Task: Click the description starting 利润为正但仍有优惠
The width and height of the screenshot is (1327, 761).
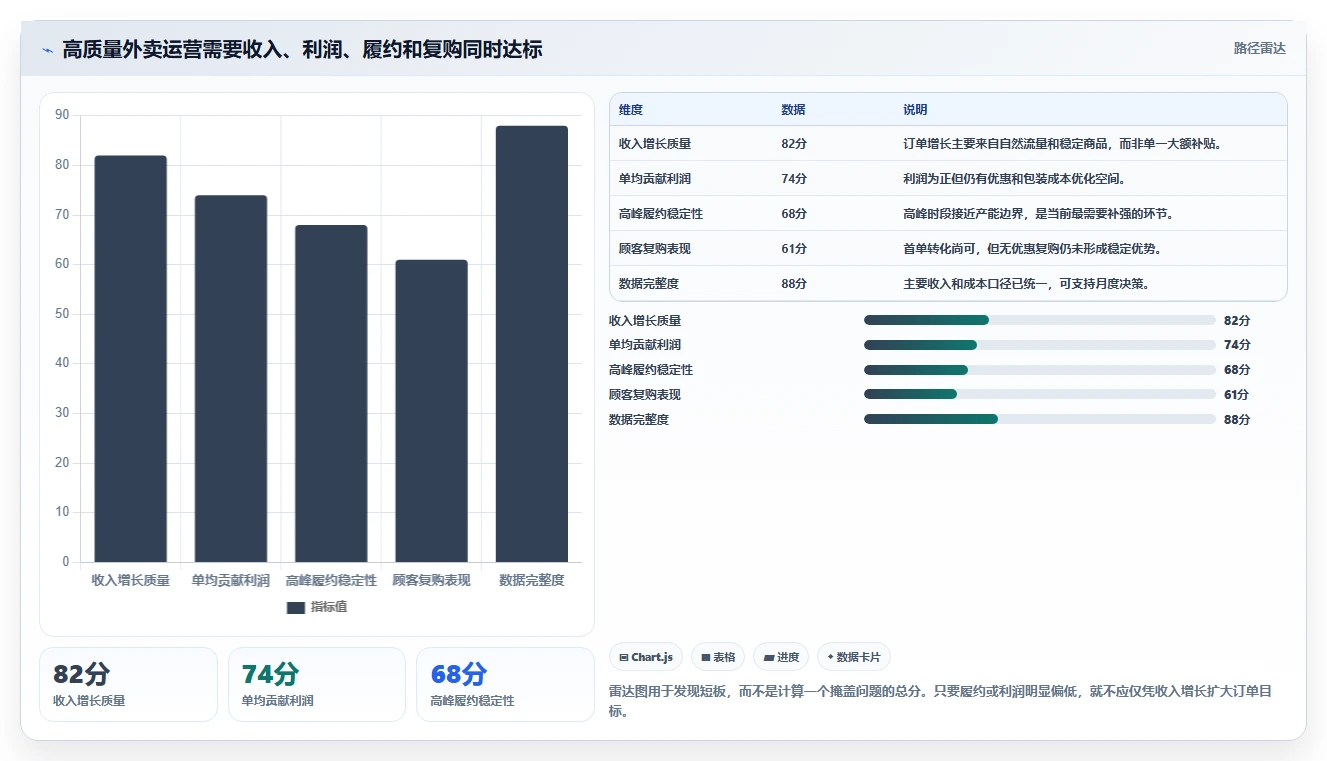Action: click(1014, 179)
